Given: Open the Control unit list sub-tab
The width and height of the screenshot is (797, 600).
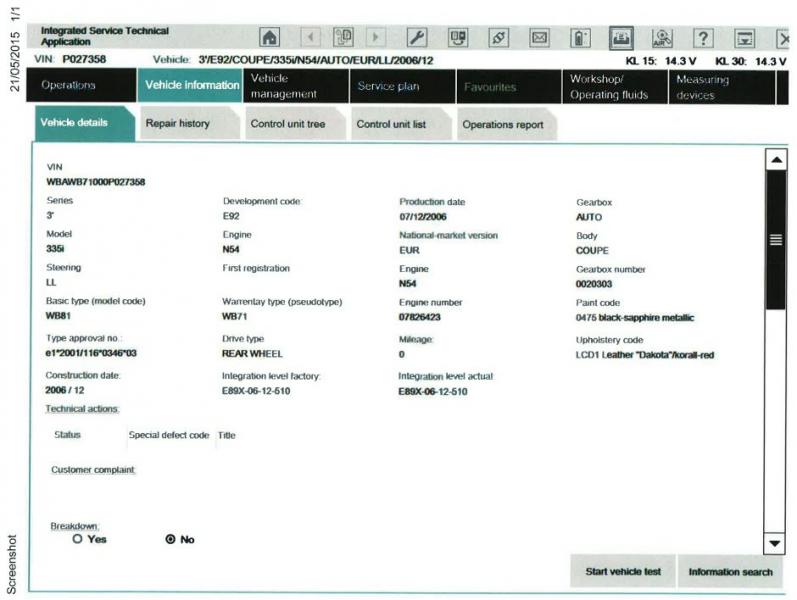Looking at the screenshot, I should (x=401, y=124).
